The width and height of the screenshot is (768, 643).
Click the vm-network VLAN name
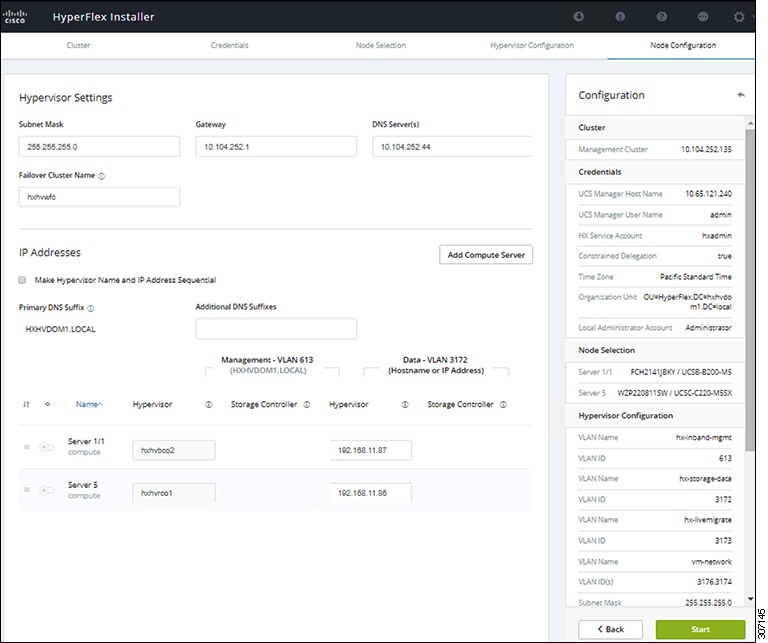point(712,562)
